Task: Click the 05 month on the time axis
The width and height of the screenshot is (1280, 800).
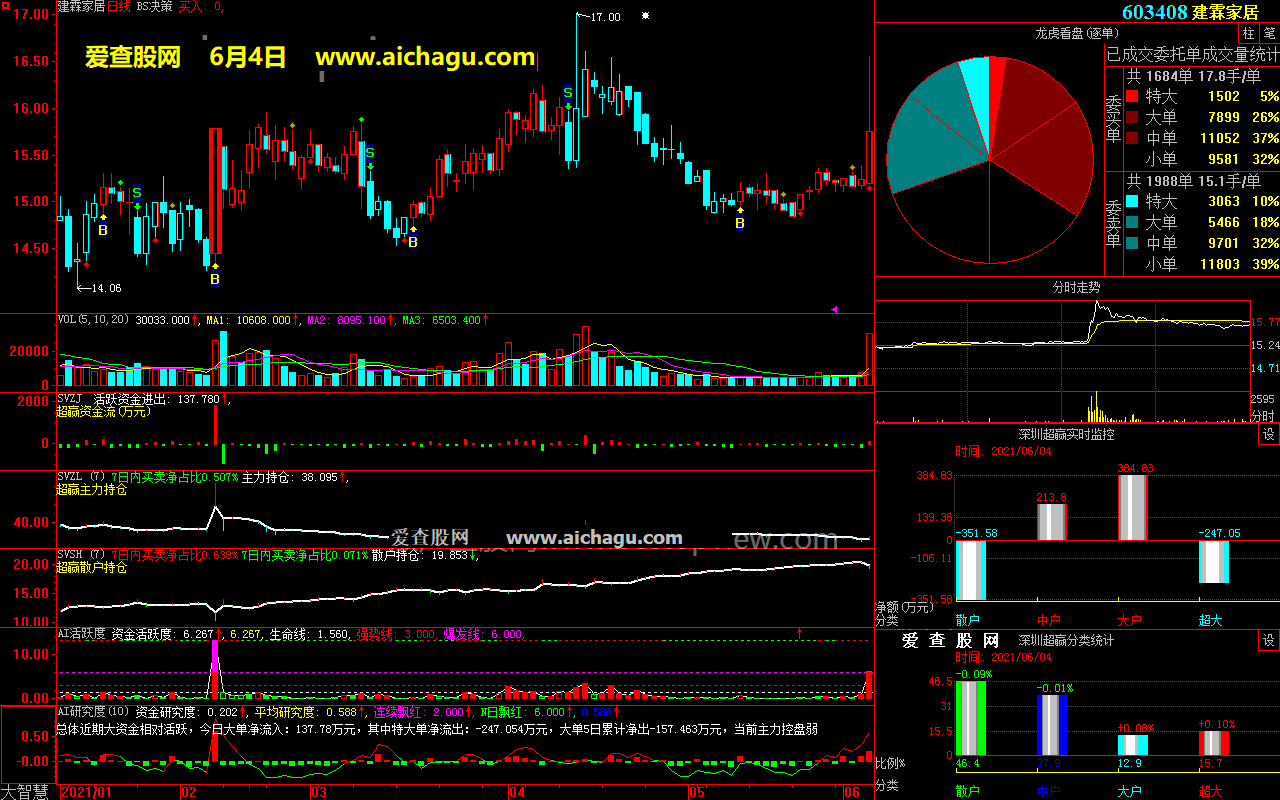Action: pyautogui.click(x=695, y=792)
